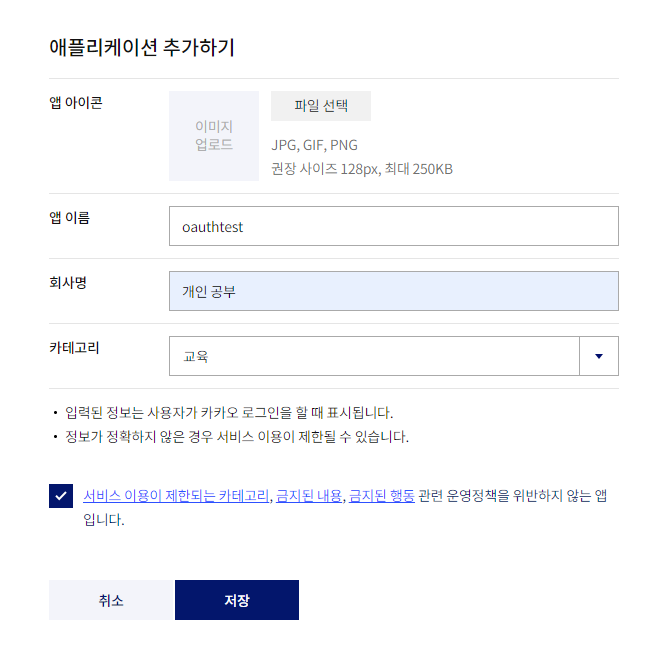Click the 이미지 업로드 placeholder box
This screenshot has width=667, height=663.
(x=214, y=136)
